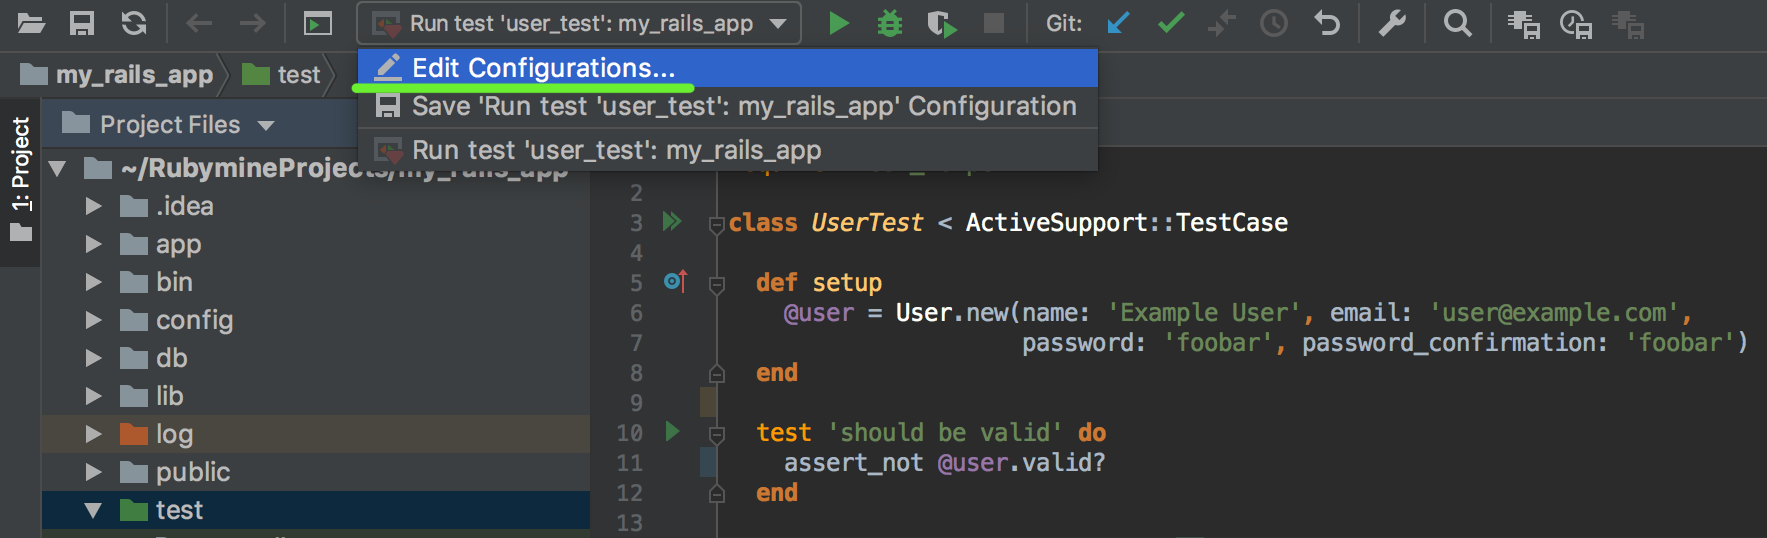
Task: Select the app folder
Action: pyautogui.click(x=316, y=244)
